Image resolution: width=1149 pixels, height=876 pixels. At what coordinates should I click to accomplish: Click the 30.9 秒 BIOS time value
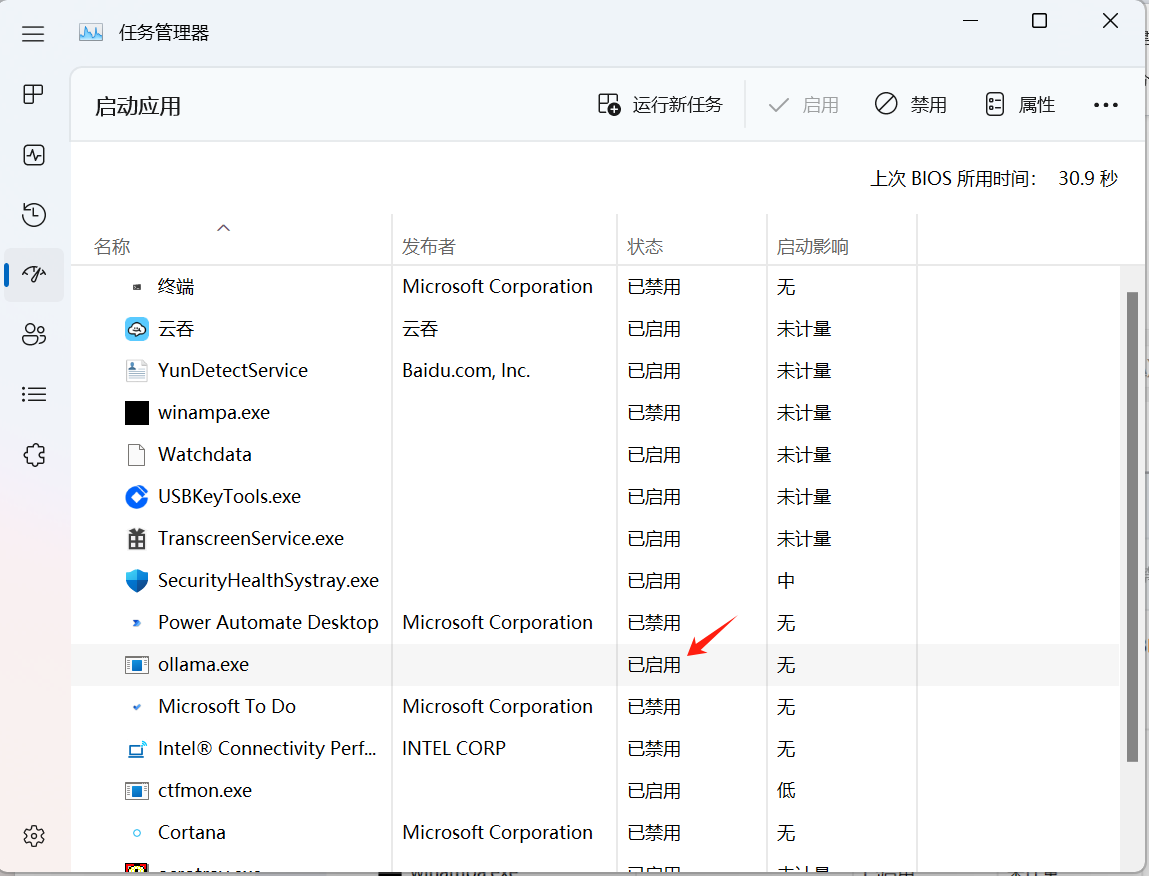coord(1088,179)
